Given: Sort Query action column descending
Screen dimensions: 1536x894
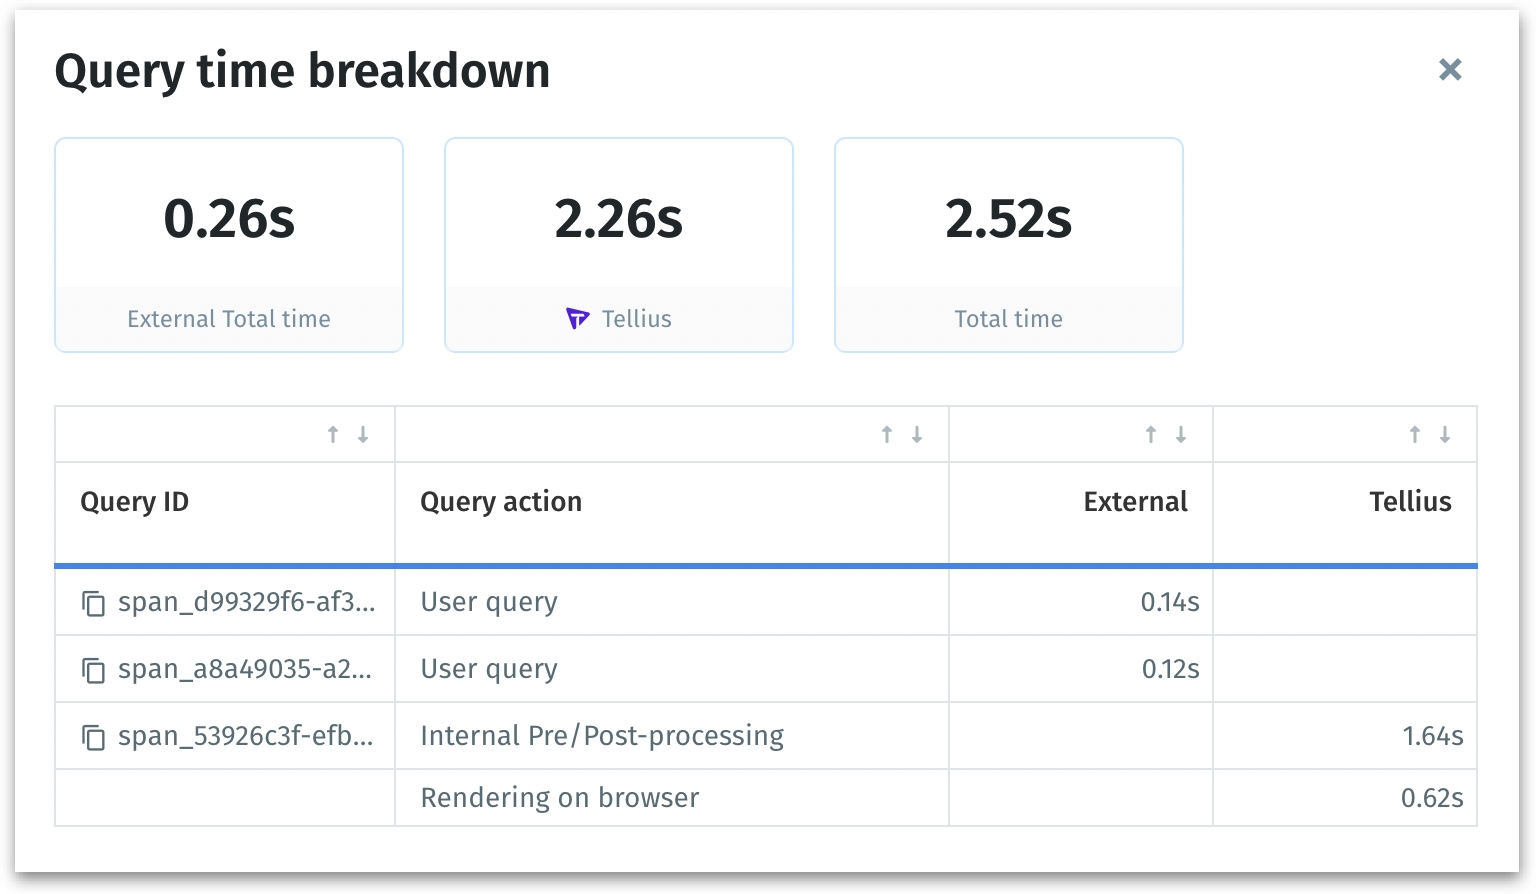Looking at the screenshot, I should 917,434.
